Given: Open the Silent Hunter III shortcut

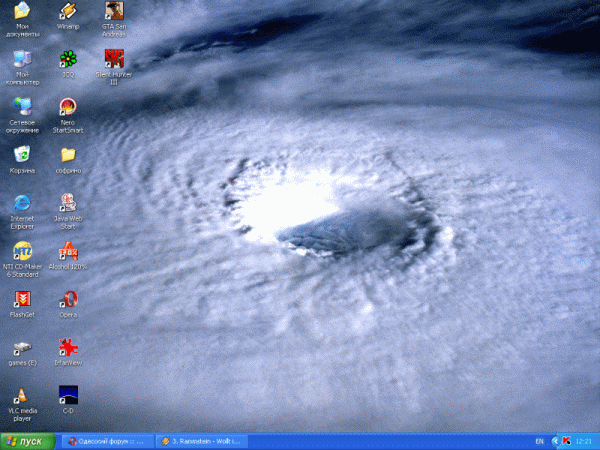Looking at the screenshot, I should [114, 58].
